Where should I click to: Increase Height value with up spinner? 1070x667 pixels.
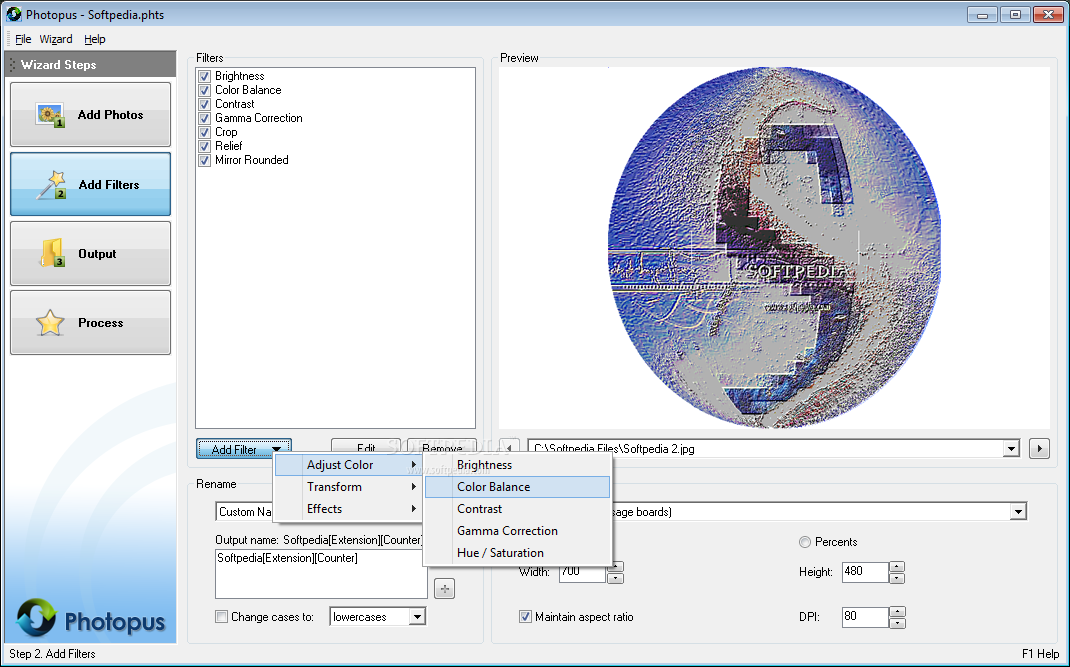coord(897,567)
